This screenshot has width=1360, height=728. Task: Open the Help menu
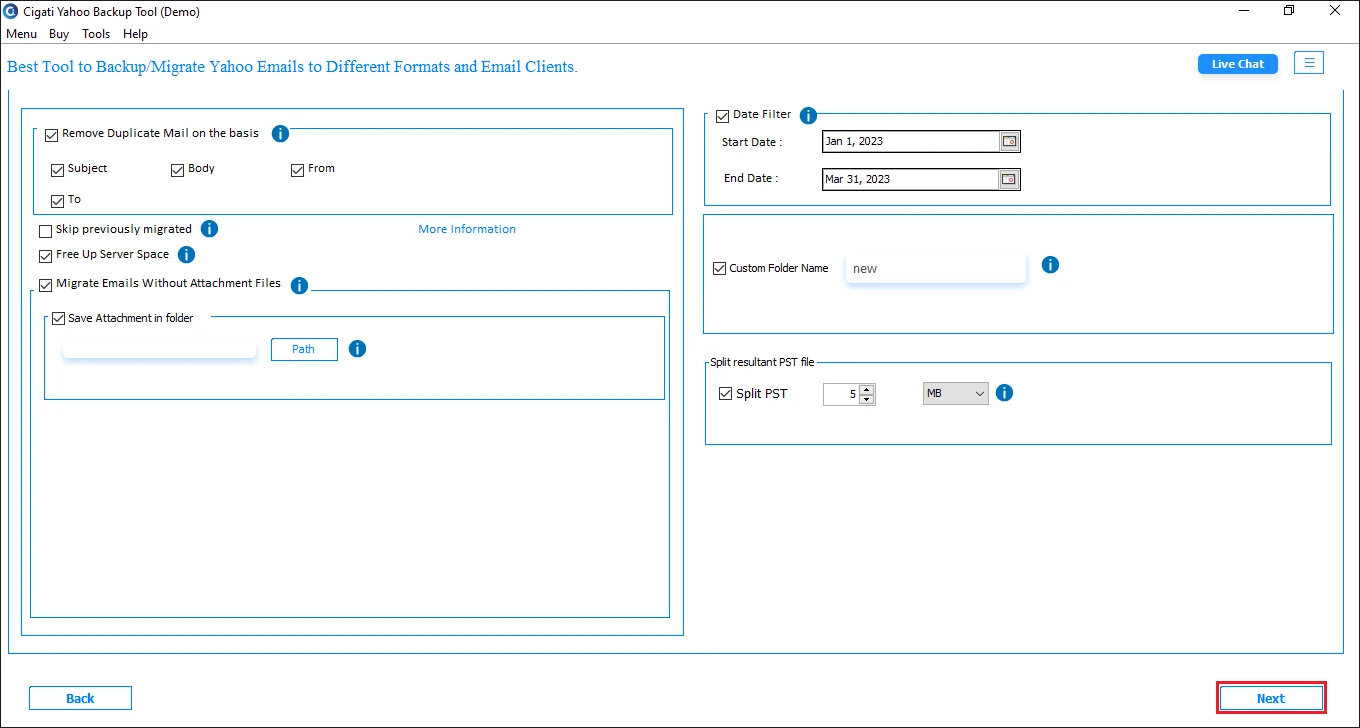tap(135, 34)
